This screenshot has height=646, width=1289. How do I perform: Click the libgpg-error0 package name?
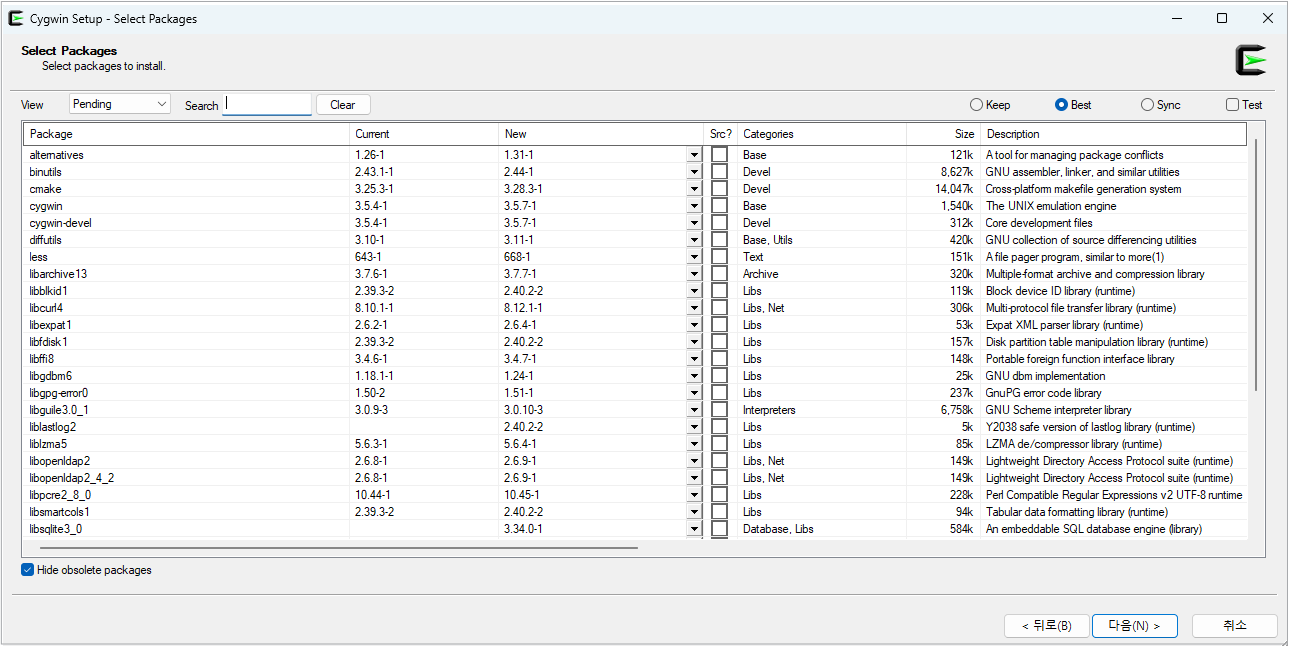pos(59,393)
